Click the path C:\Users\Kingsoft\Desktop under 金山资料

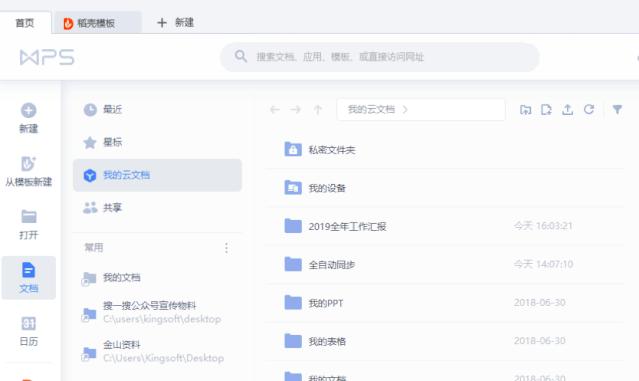pos(163,358)
